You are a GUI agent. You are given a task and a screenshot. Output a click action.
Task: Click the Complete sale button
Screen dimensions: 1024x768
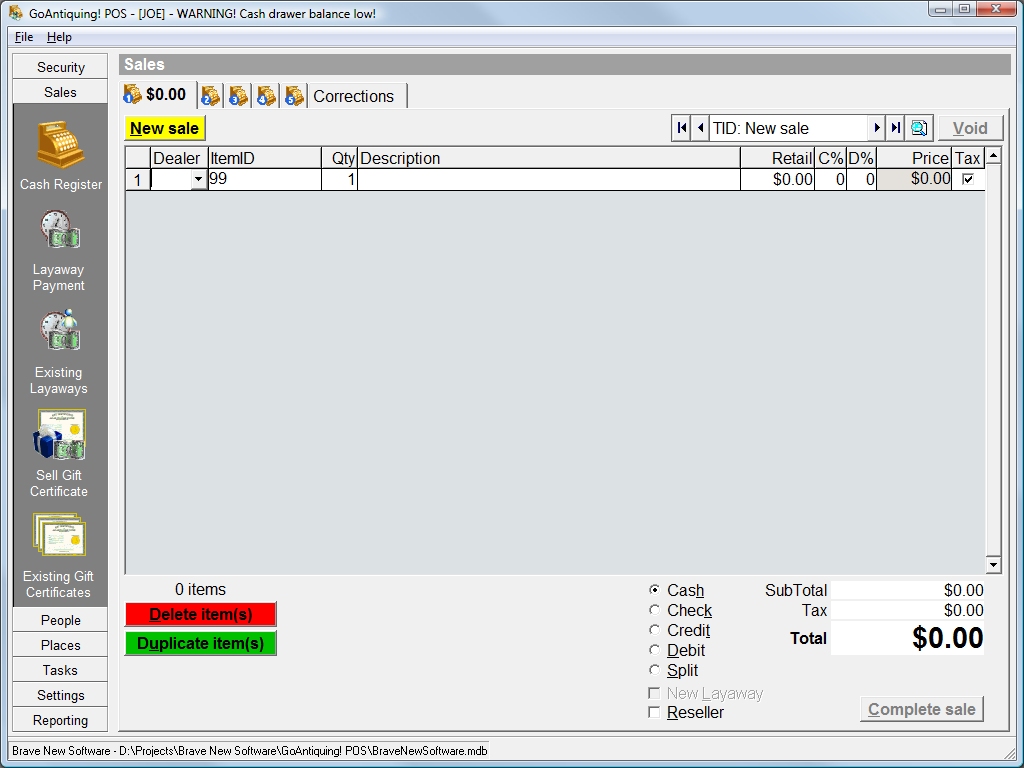pos(921,709)
